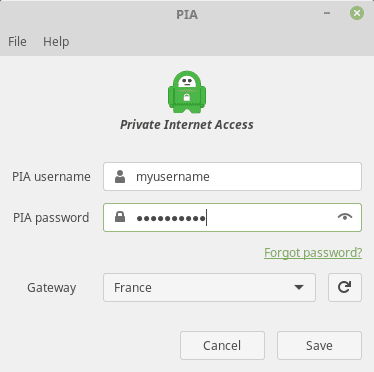
Task: Click the padlock icon in password field
Action: pyautogui.click(x=120, y=217)
